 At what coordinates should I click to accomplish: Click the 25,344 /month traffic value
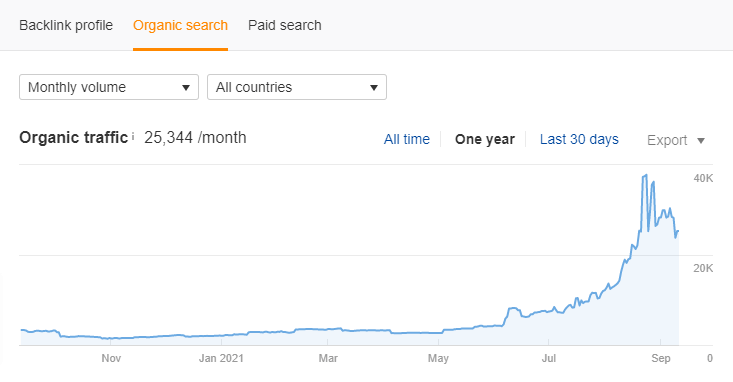(195, 138)
